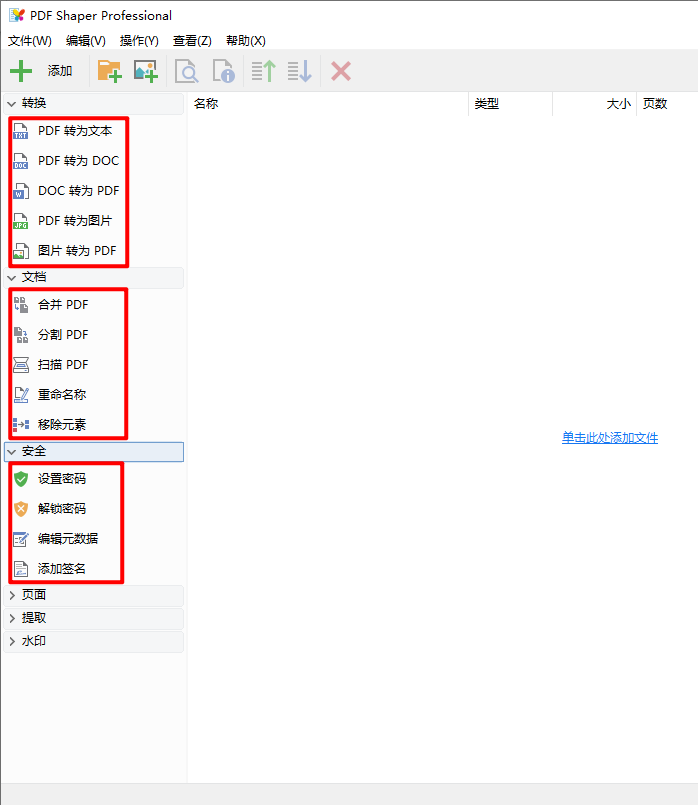This screenshot has height=805, width=698.
Task: Click the File info toolbar icon
Action: 224,71
